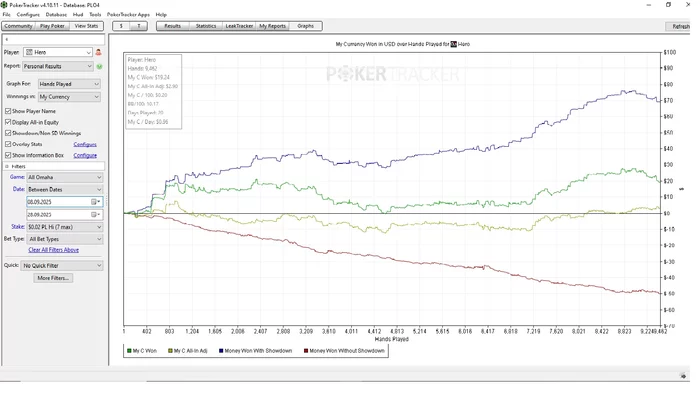The image size is (700, 410).
Task: Open the Configure menu
Action: (28, 15)
